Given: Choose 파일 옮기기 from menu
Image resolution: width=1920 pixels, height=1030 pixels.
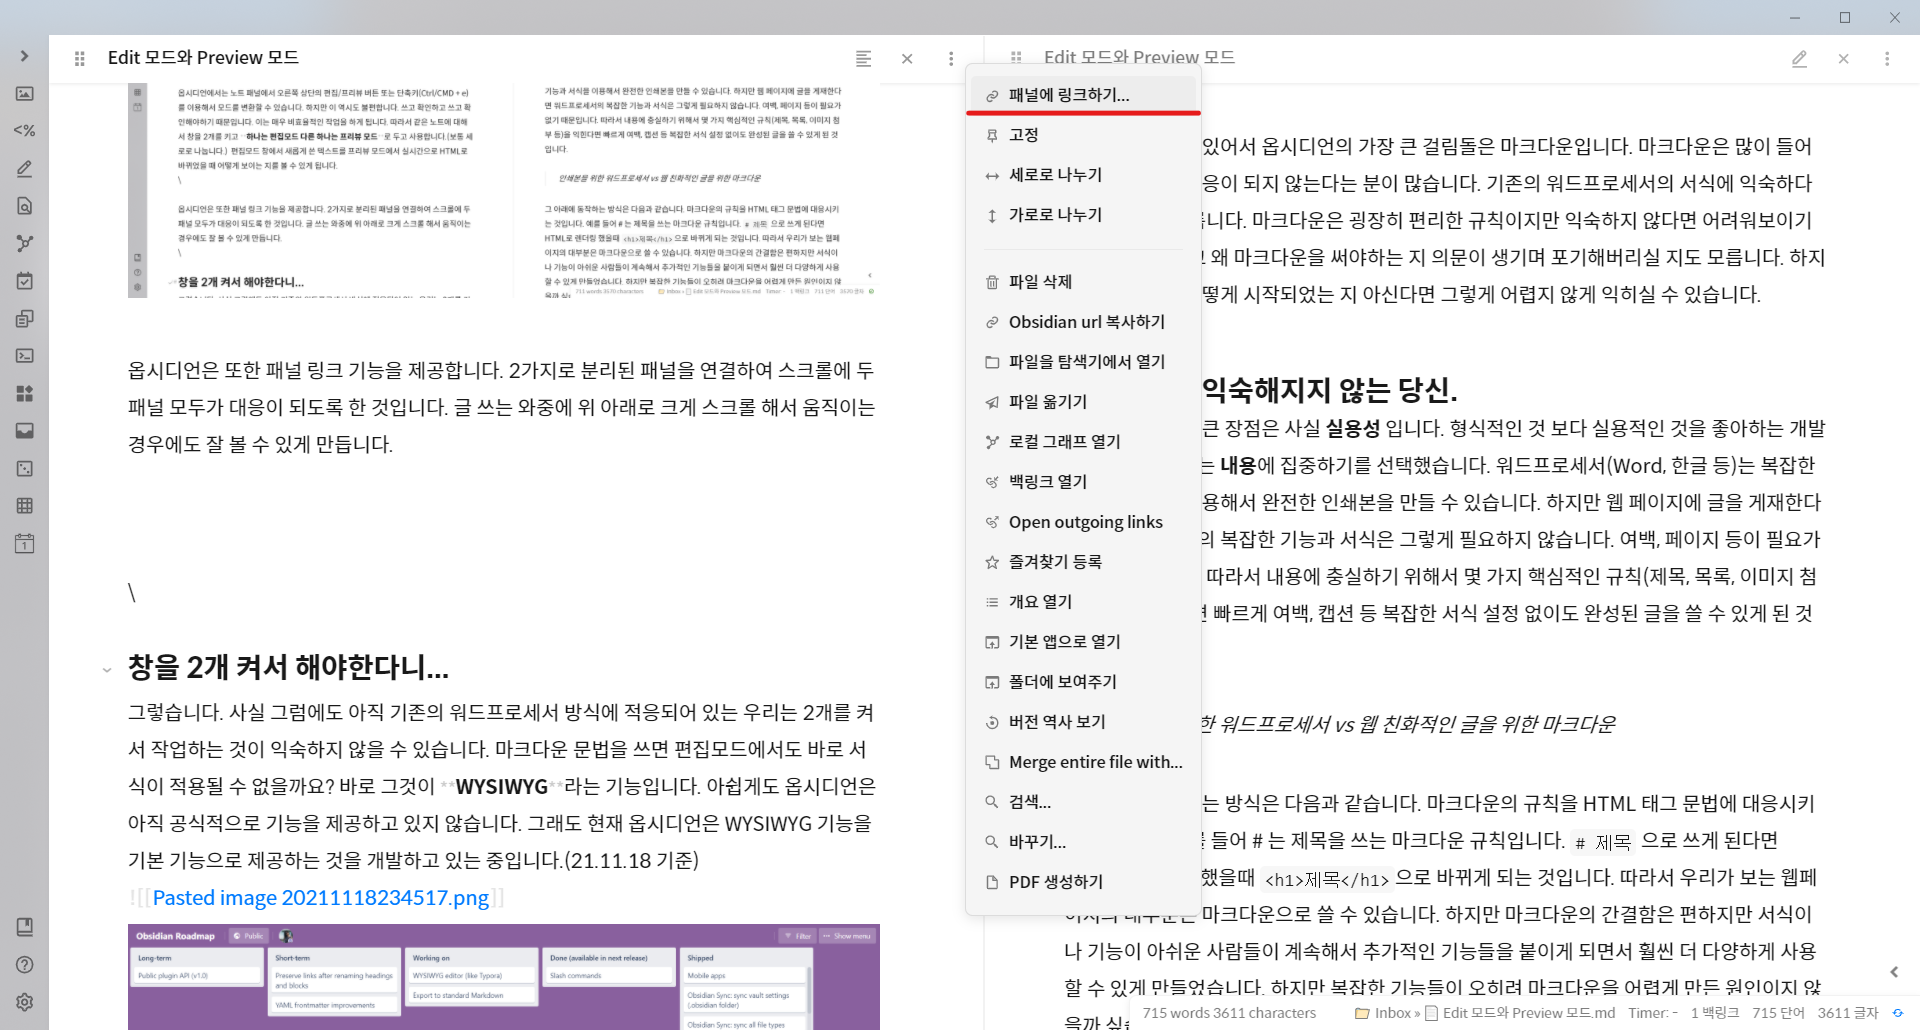Looking at the screenshot, I should coord(1083,402).
